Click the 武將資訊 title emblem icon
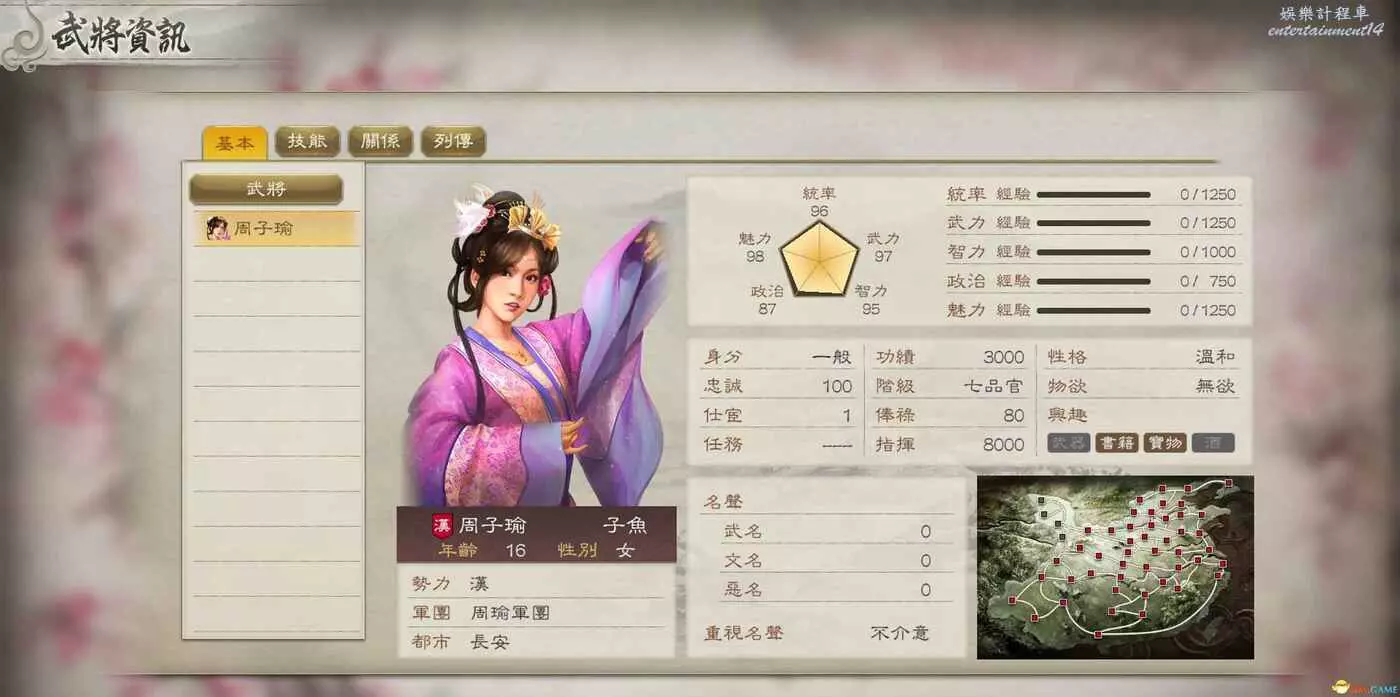 click(22, 36)
